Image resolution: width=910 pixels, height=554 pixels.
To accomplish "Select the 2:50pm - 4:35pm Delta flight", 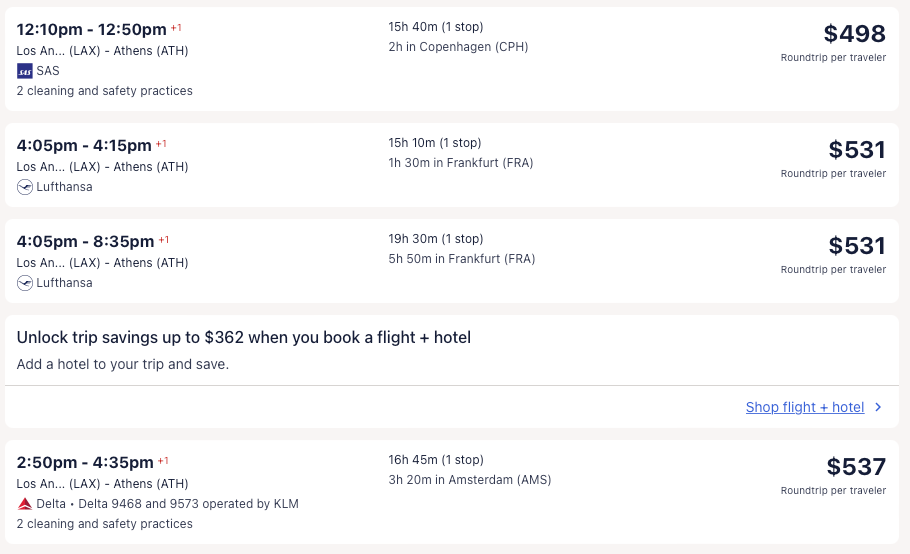I will pos(85,463).
